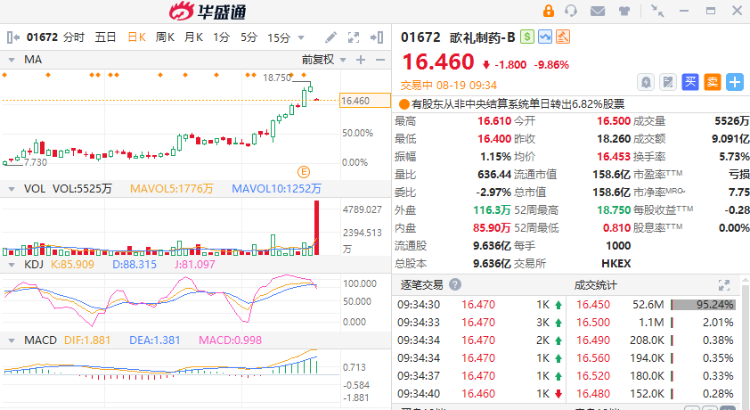Click the 09:34:33 trade with 3K volume
This screenshot has width=750, height=410.
pos(480,322)
